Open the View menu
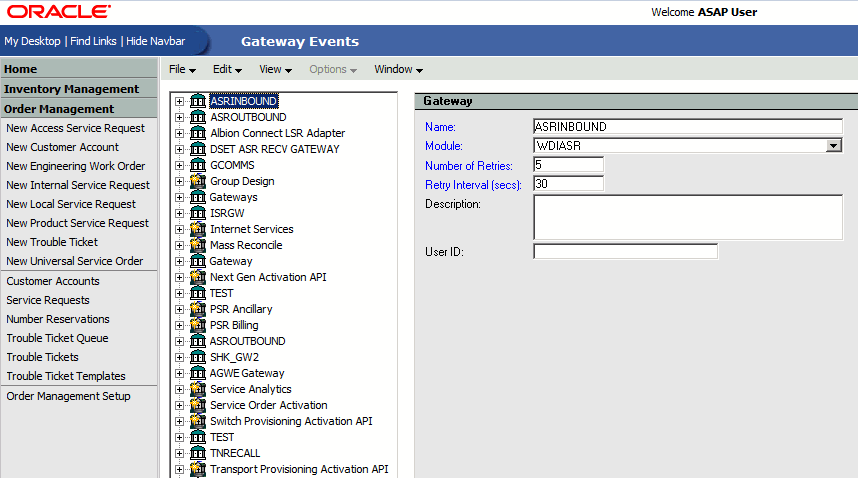This screenshot has height=478, width=858. (275, 69)
